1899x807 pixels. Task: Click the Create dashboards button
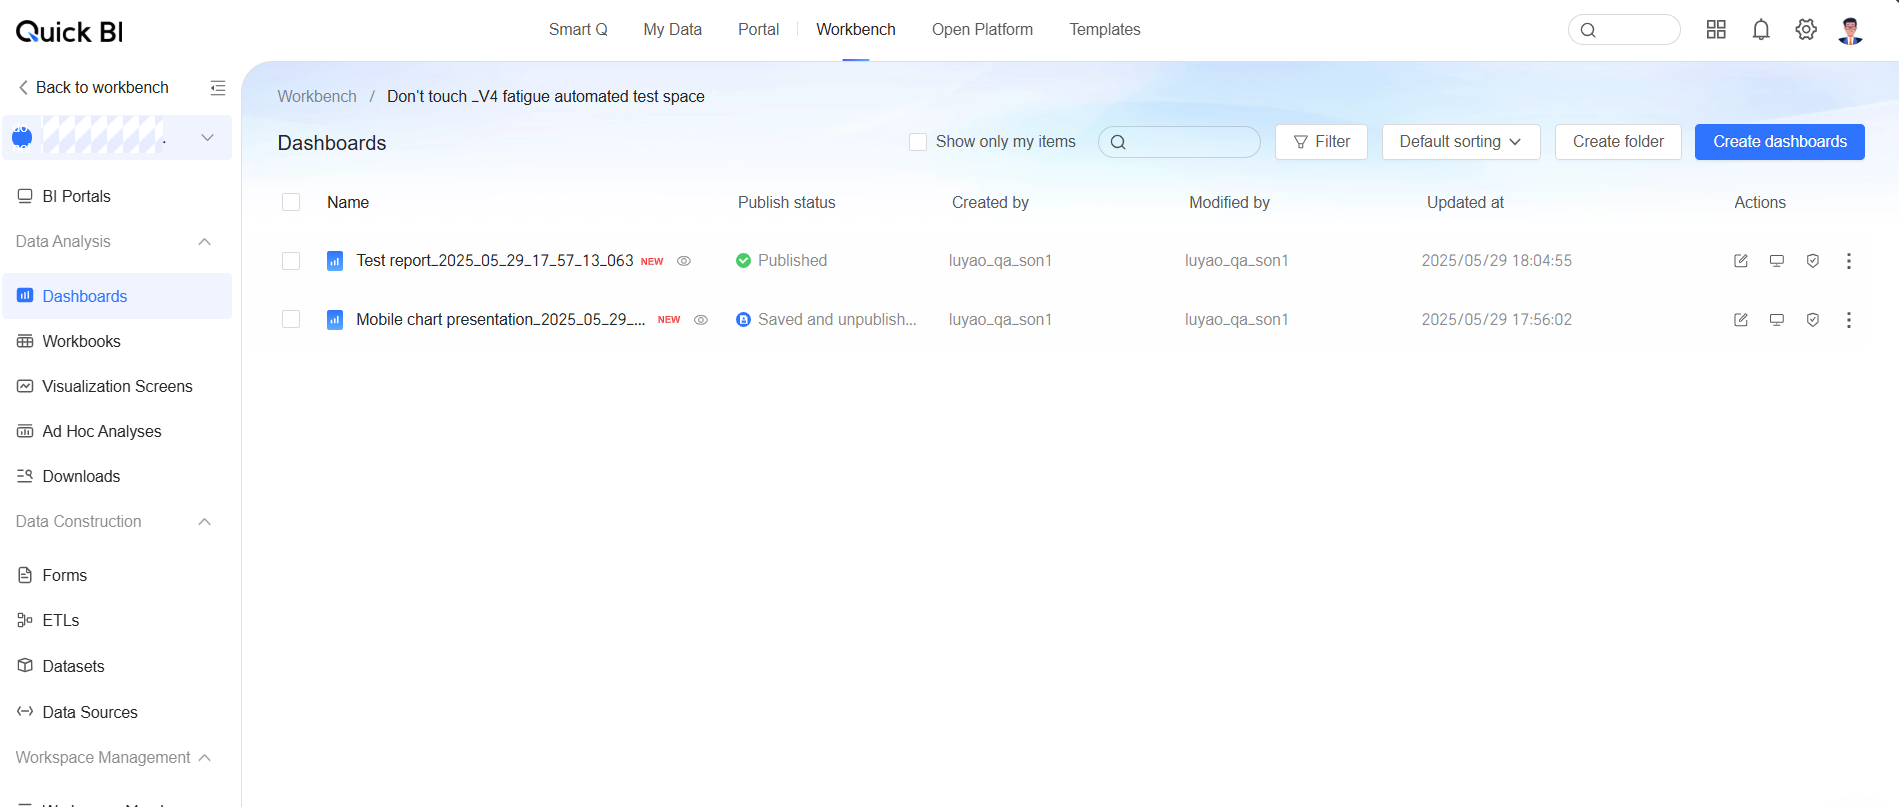tap(1780, 142)
